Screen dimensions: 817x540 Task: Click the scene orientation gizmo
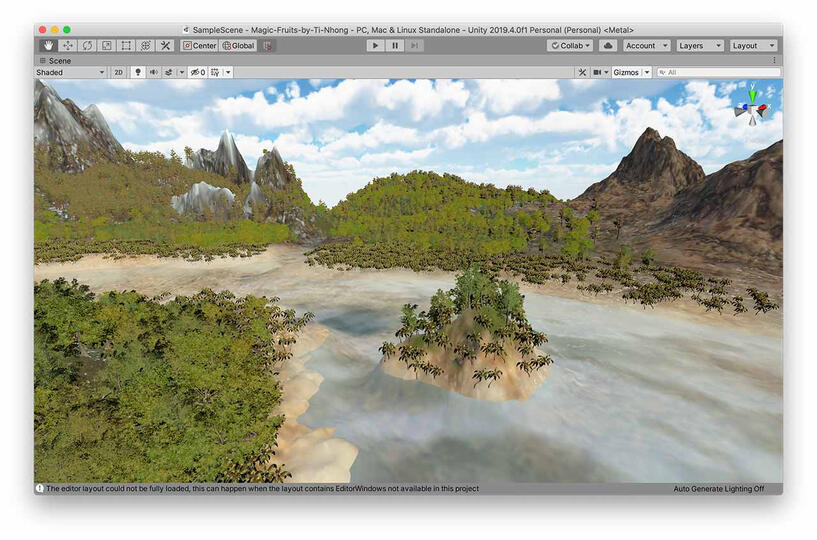coord(751,107)
